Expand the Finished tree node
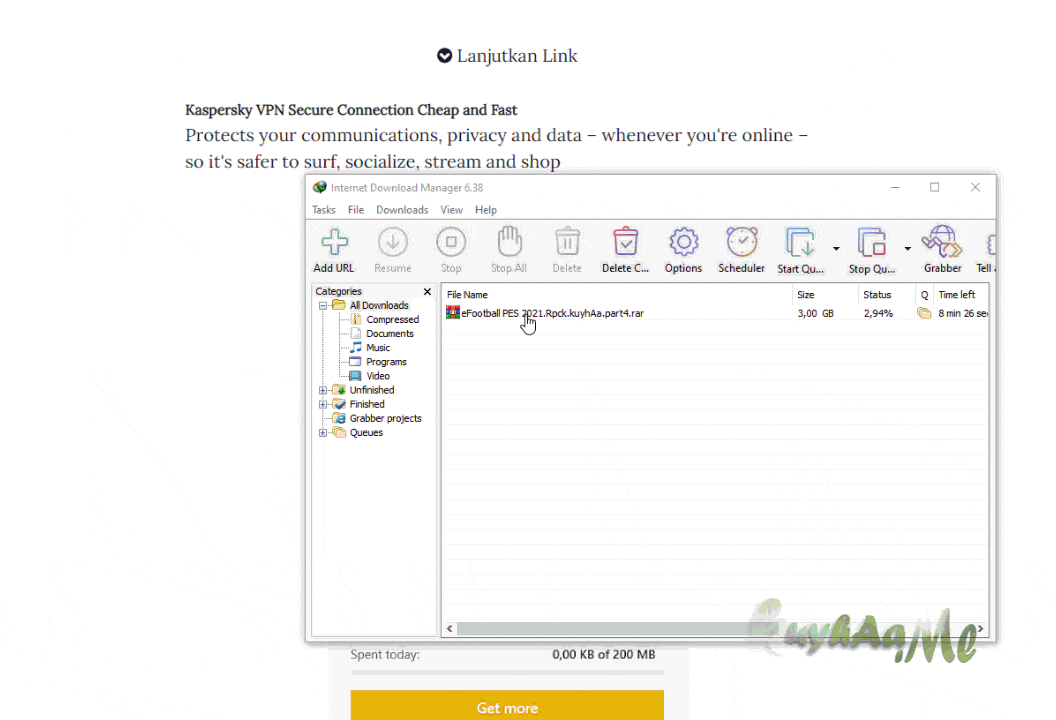The image size is (1056, 720). pos(323,404)
